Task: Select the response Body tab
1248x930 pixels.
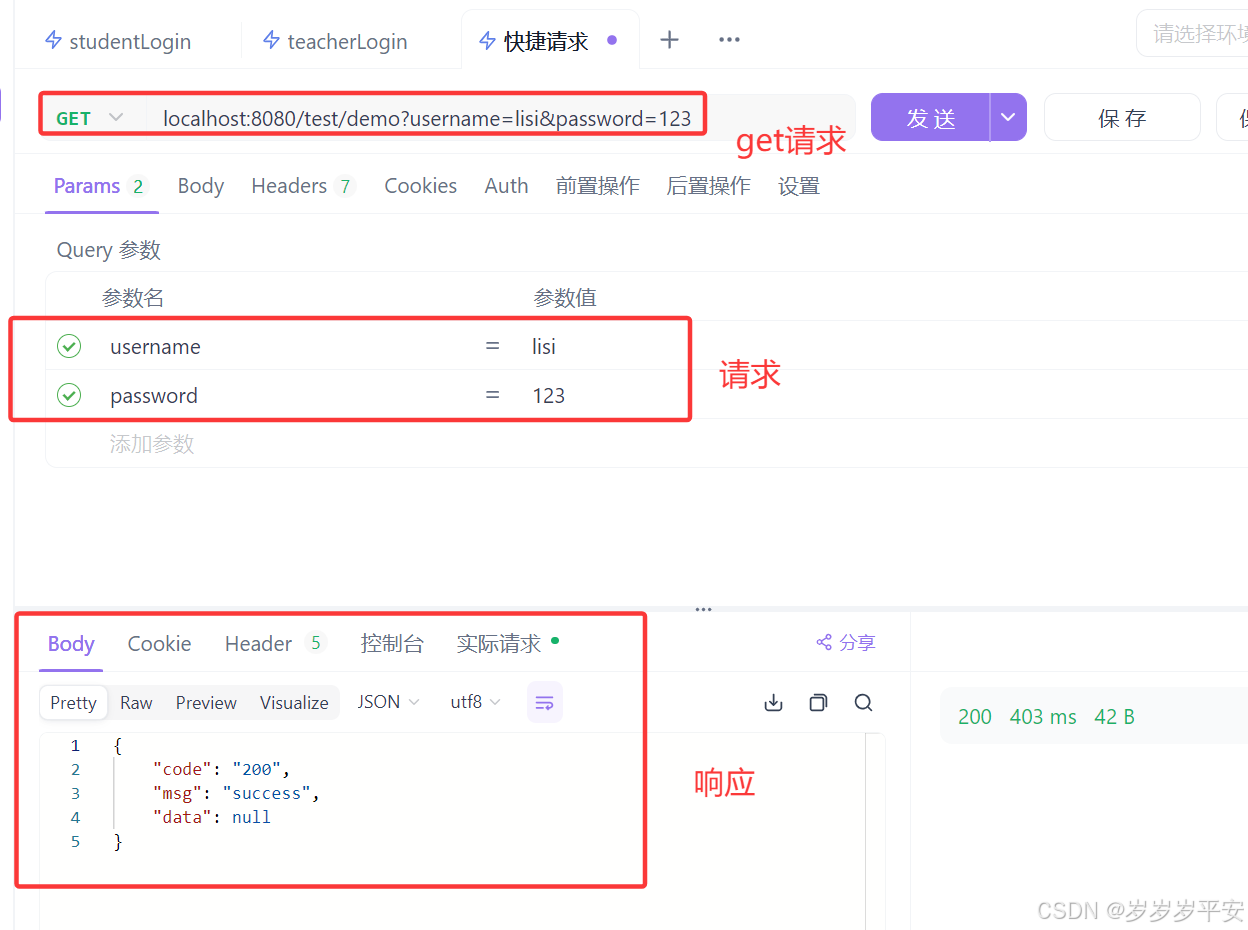Action: (71, 644)
